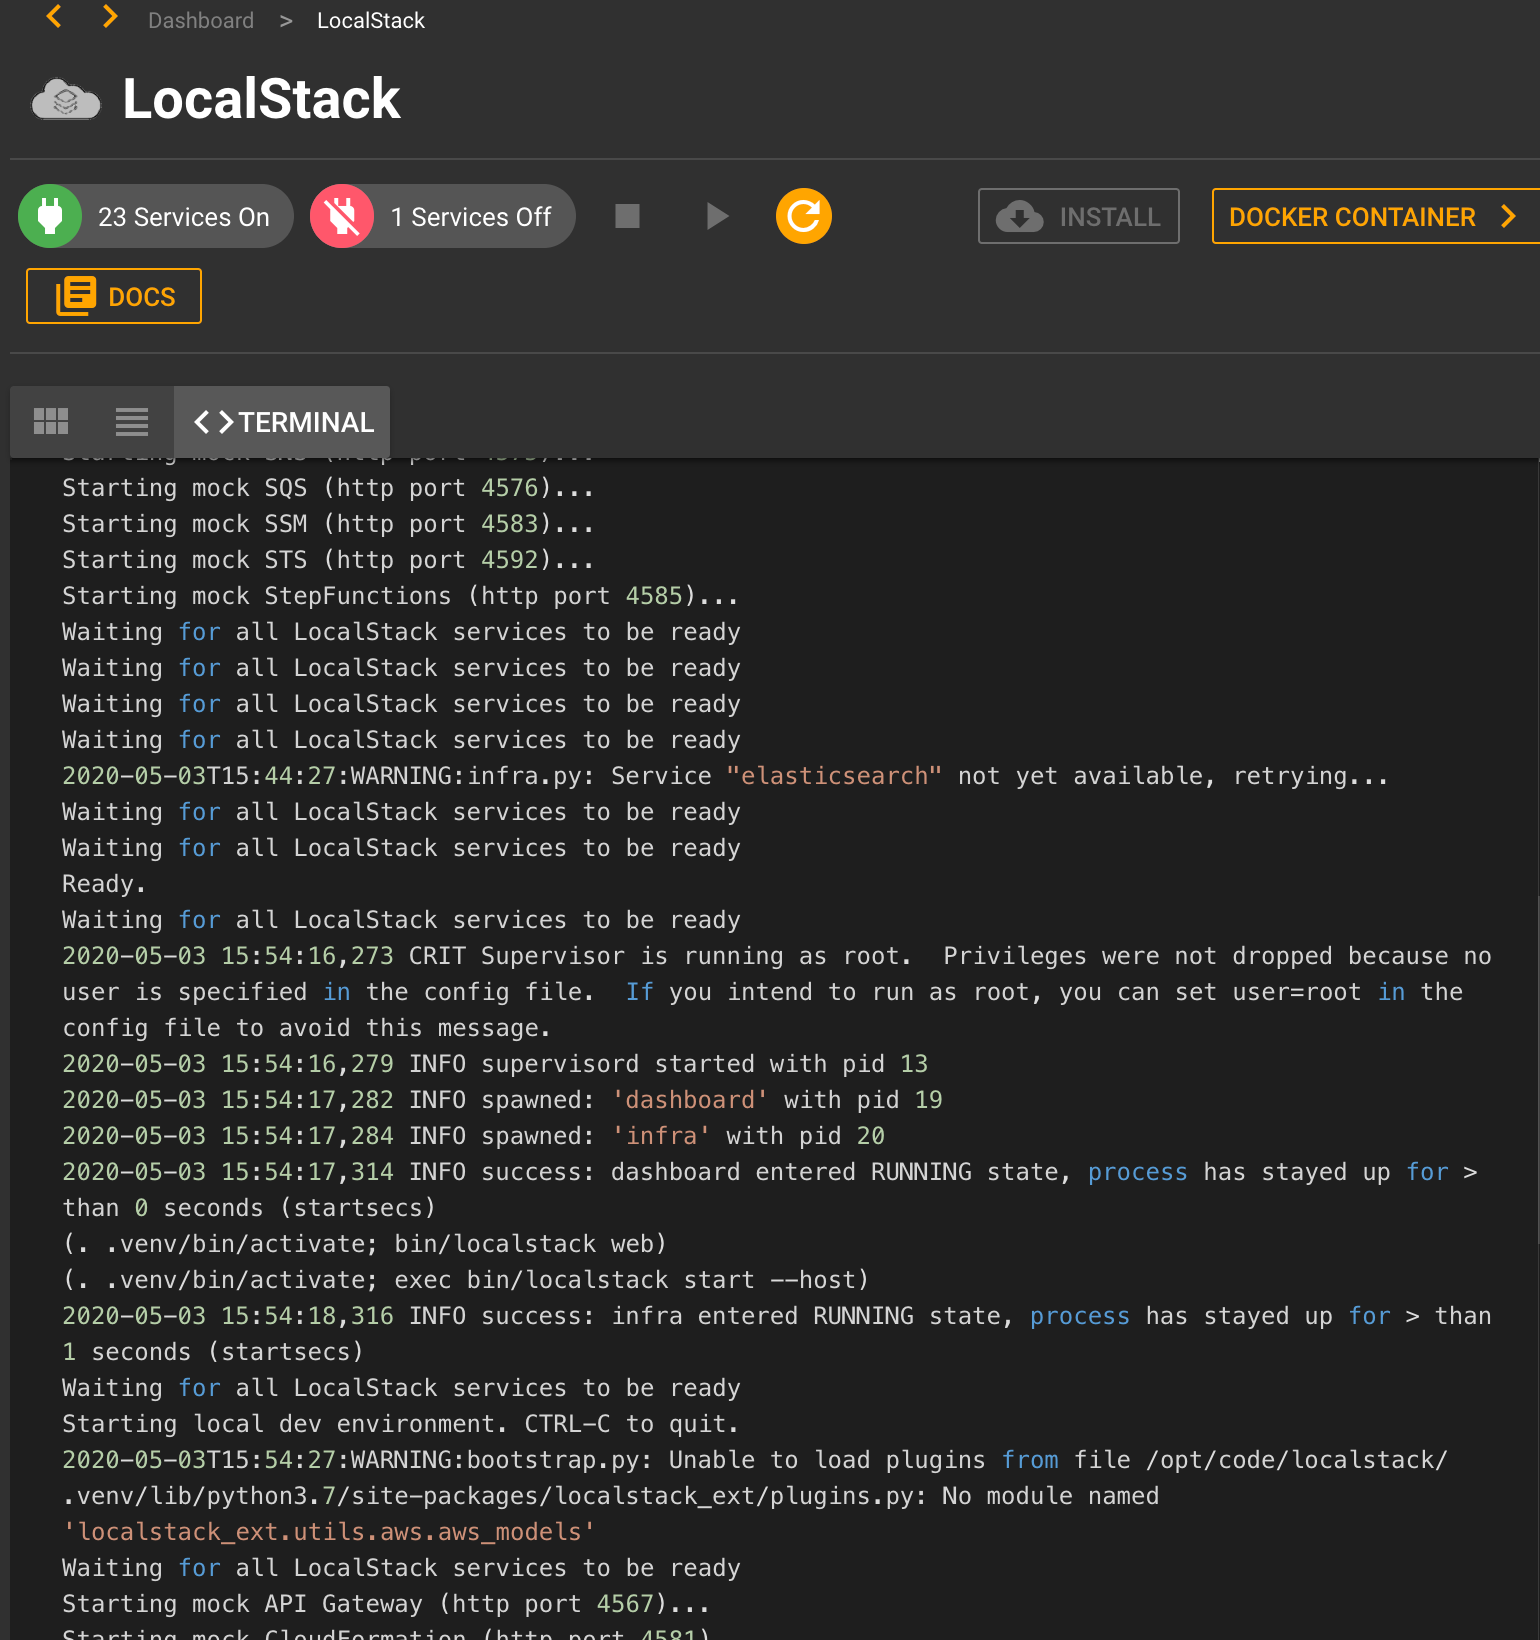Click the "Ready." log line
The height and width of the screenshot is (1640, 1540).
[x=104, y=884]
